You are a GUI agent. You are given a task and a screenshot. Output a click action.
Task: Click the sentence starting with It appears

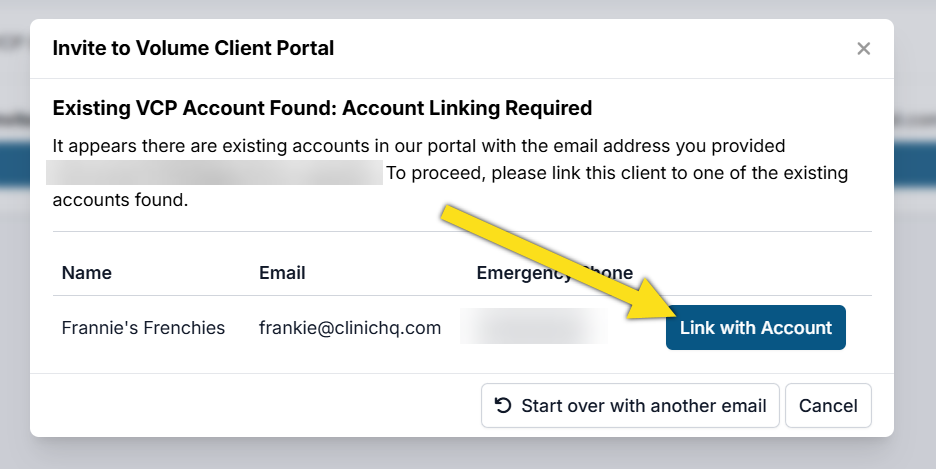(418, 146)
